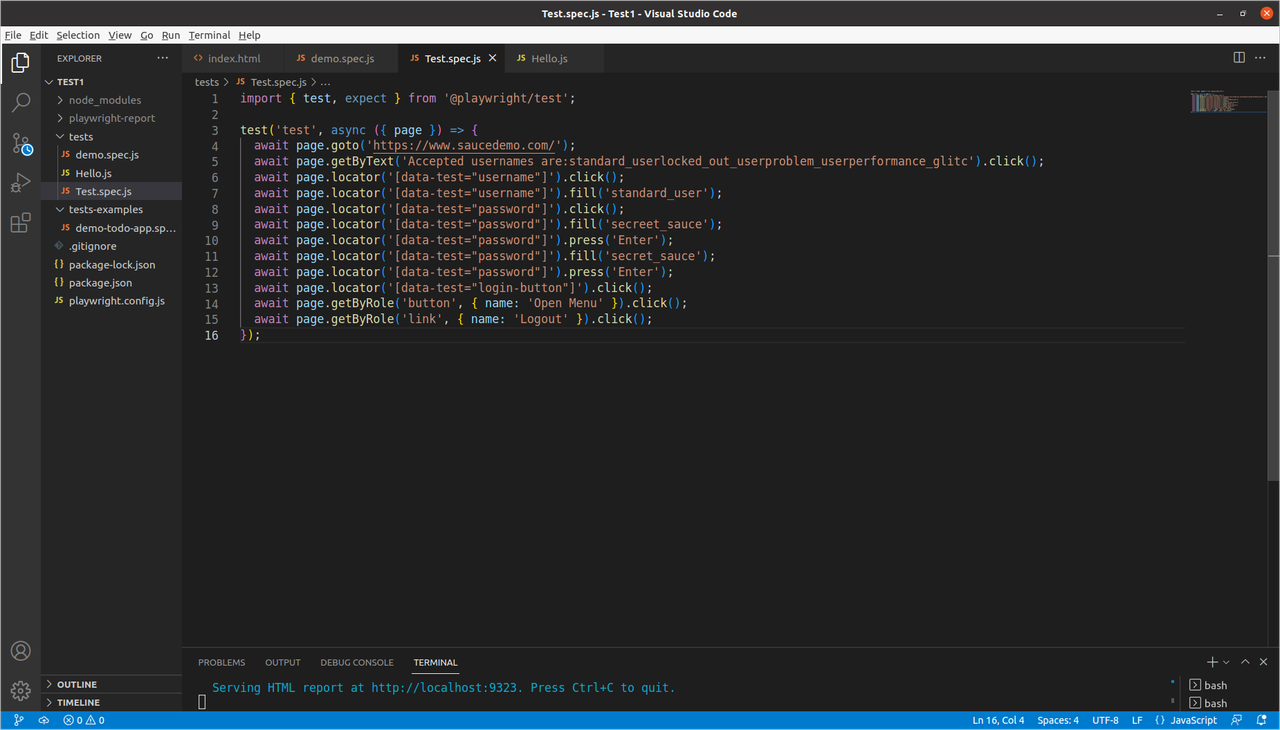Screen dimensions: 1280x730
Task: Open the Go menu
Action: click(x=147, y=35)
